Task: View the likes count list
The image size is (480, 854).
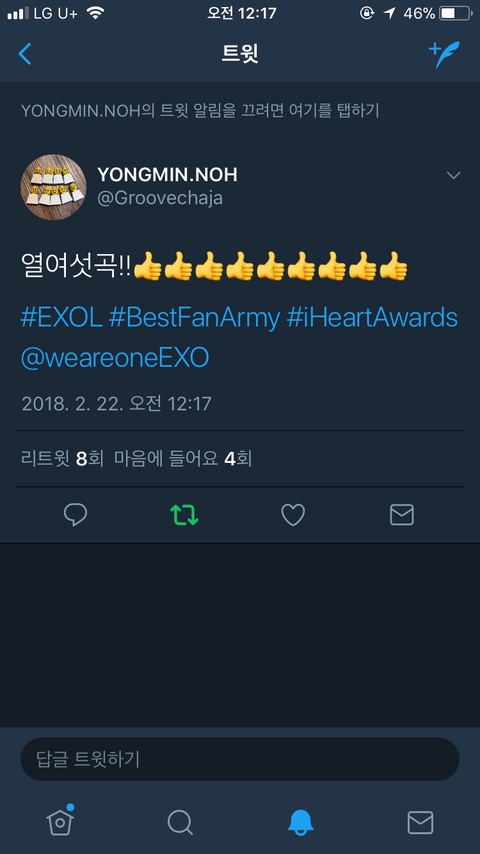Action: pyautogui.click(x=183, y=459)
